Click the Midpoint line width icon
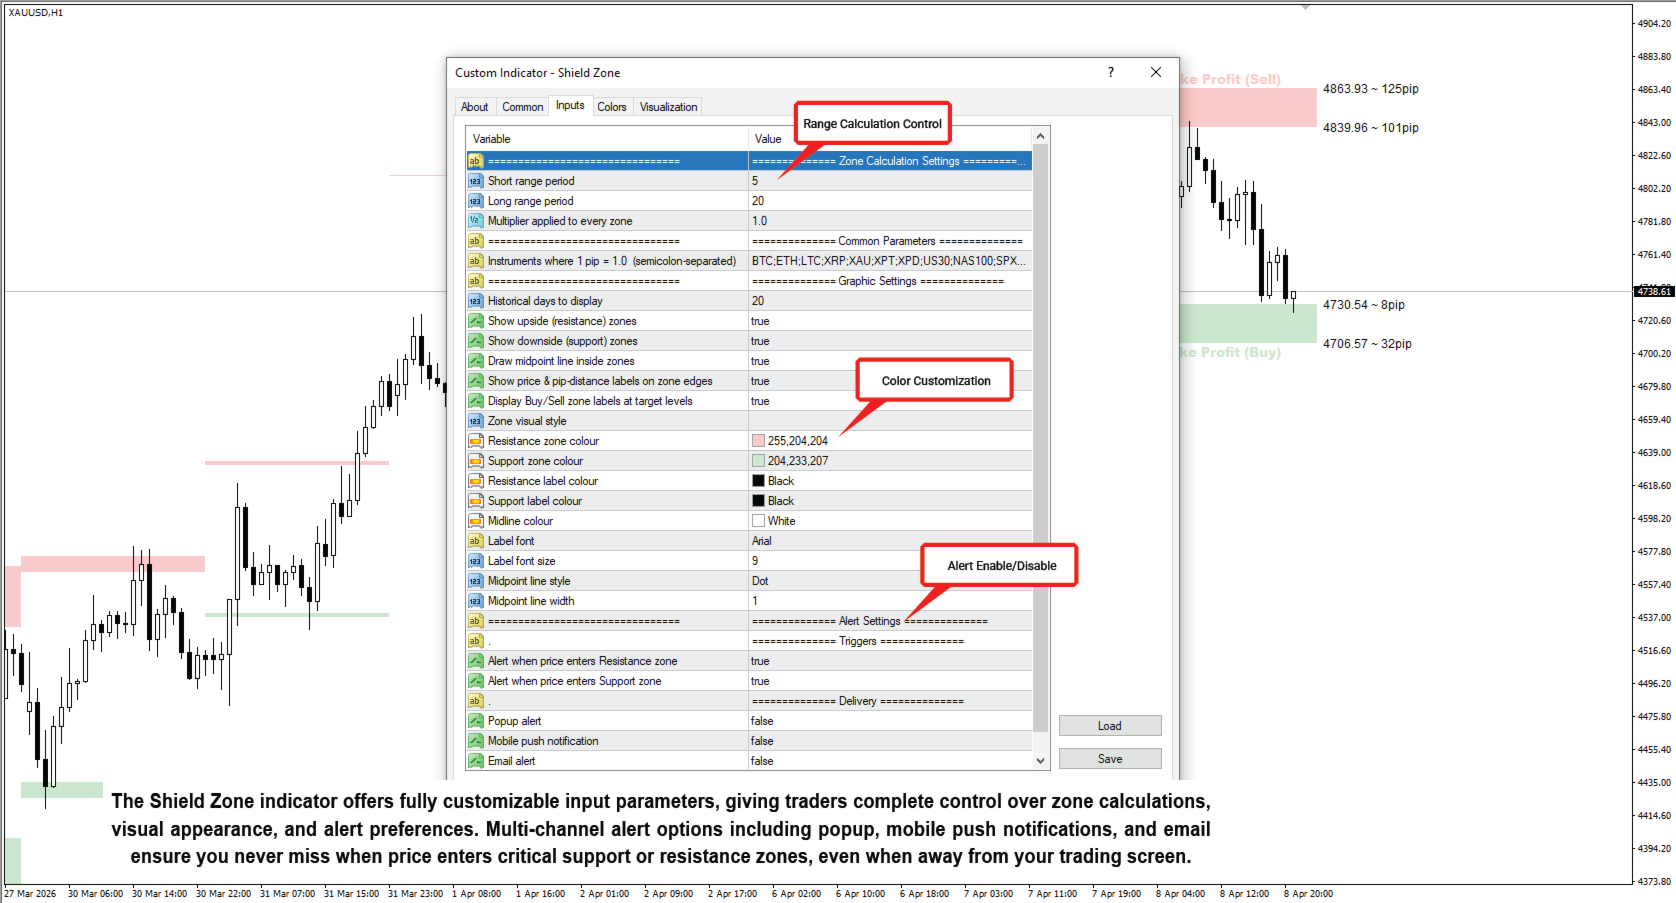This screenshot has width=1676, height=903. [x=476, y=601]
